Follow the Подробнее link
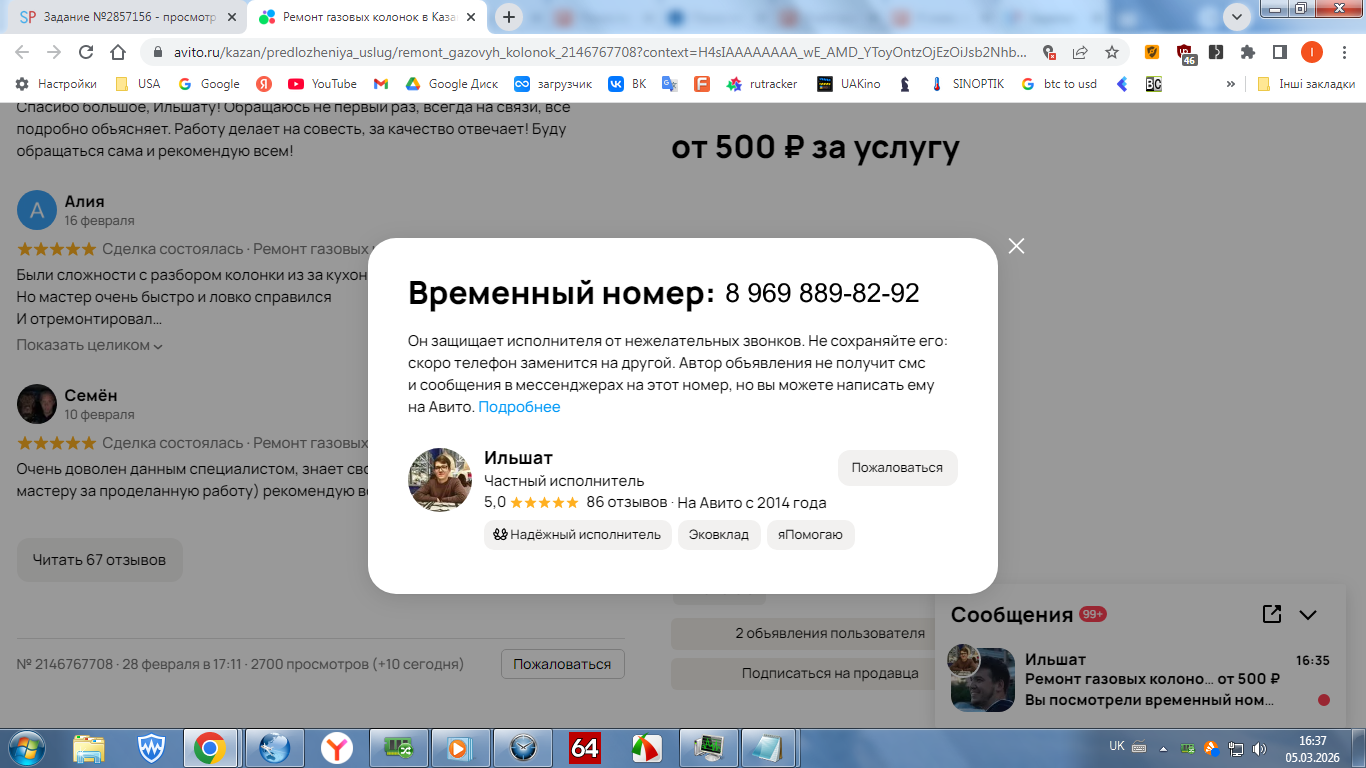This screenshot has height=768, width=1366. click(519, 407)
